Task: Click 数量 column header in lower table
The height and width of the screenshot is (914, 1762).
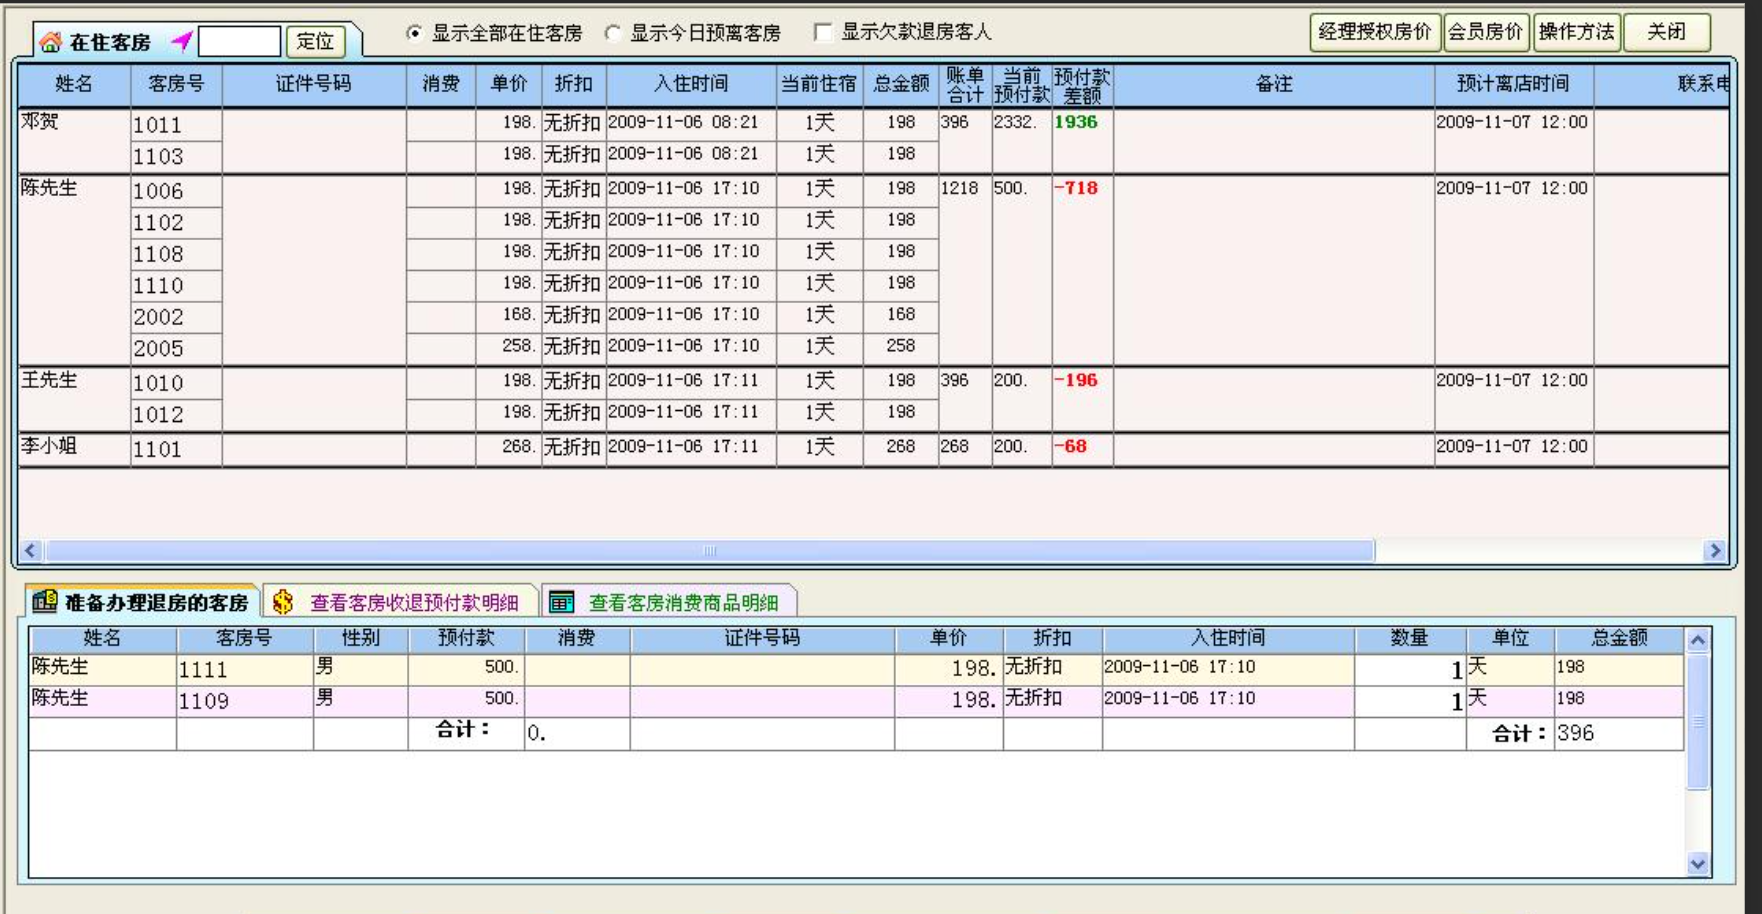Action: click(1409, 638)
